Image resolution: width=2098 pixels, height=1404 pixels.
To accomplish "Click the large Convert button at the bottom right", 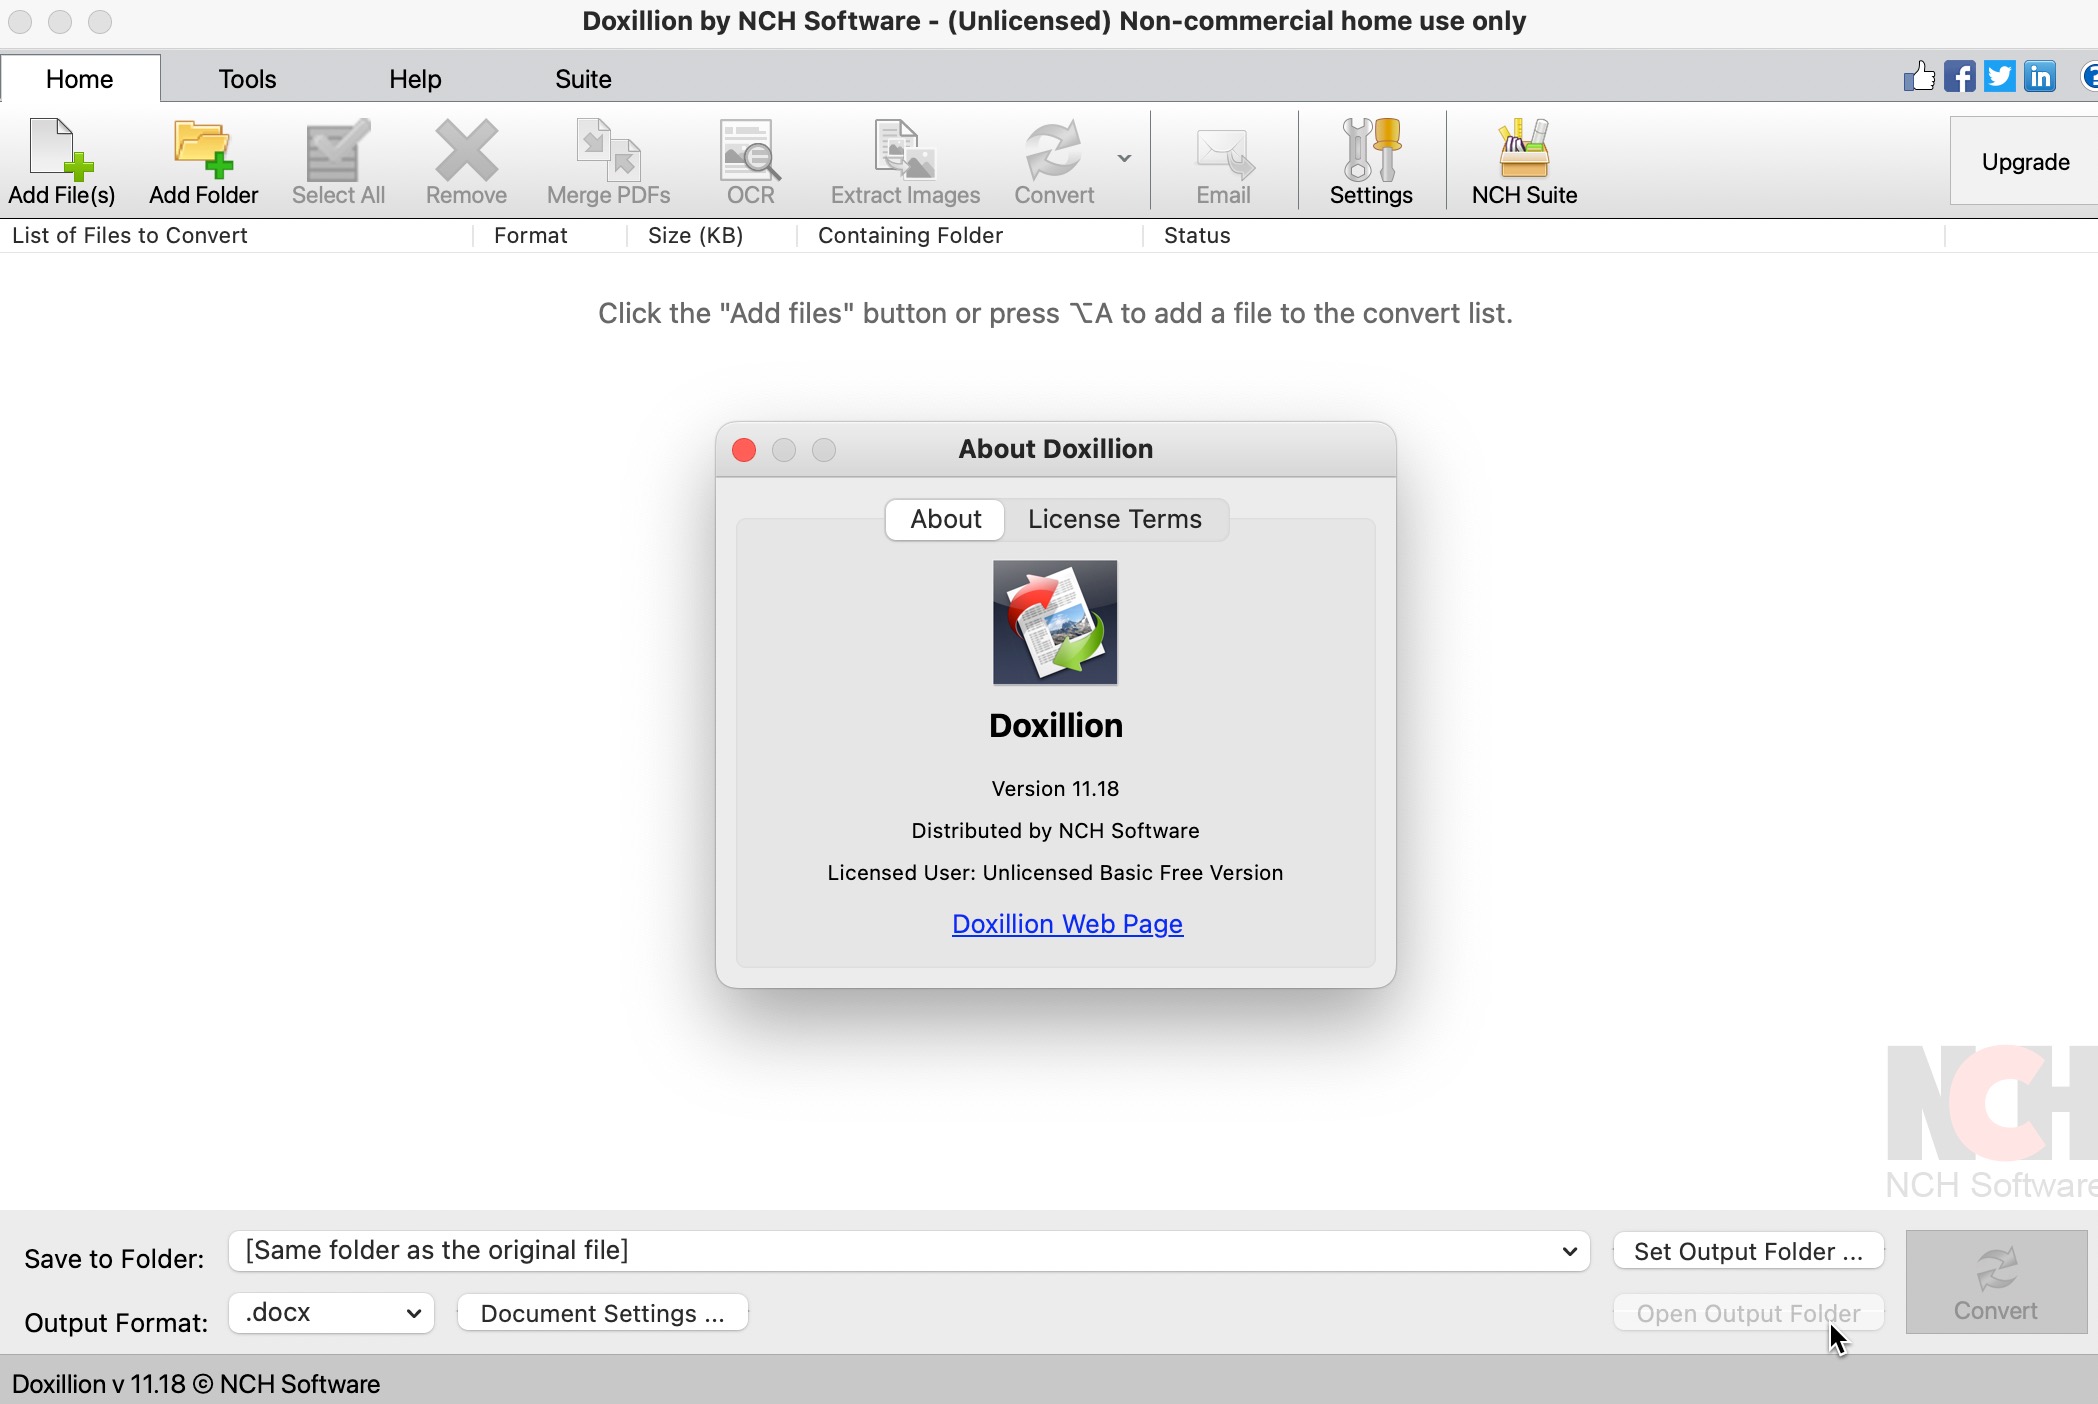I will (1996, 1282).
